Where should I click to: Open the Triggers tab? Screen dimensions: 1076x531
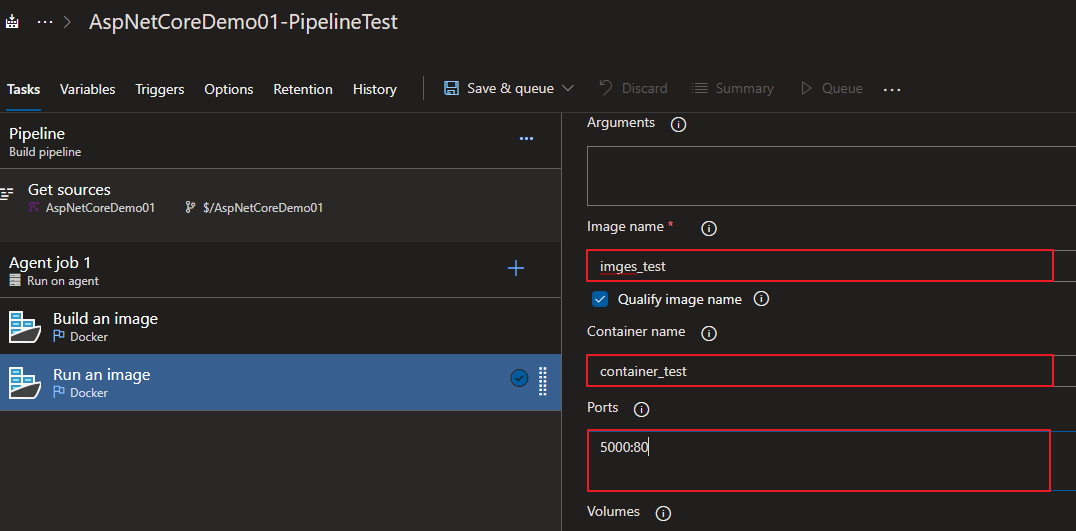[x=160, y=89]
